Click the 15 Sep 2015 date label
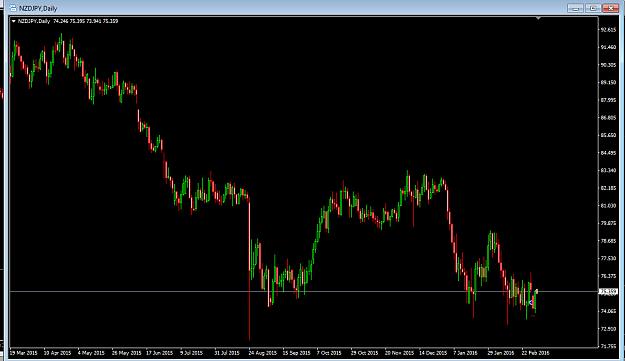Viewport: 625px width, 361px height. 296,353
